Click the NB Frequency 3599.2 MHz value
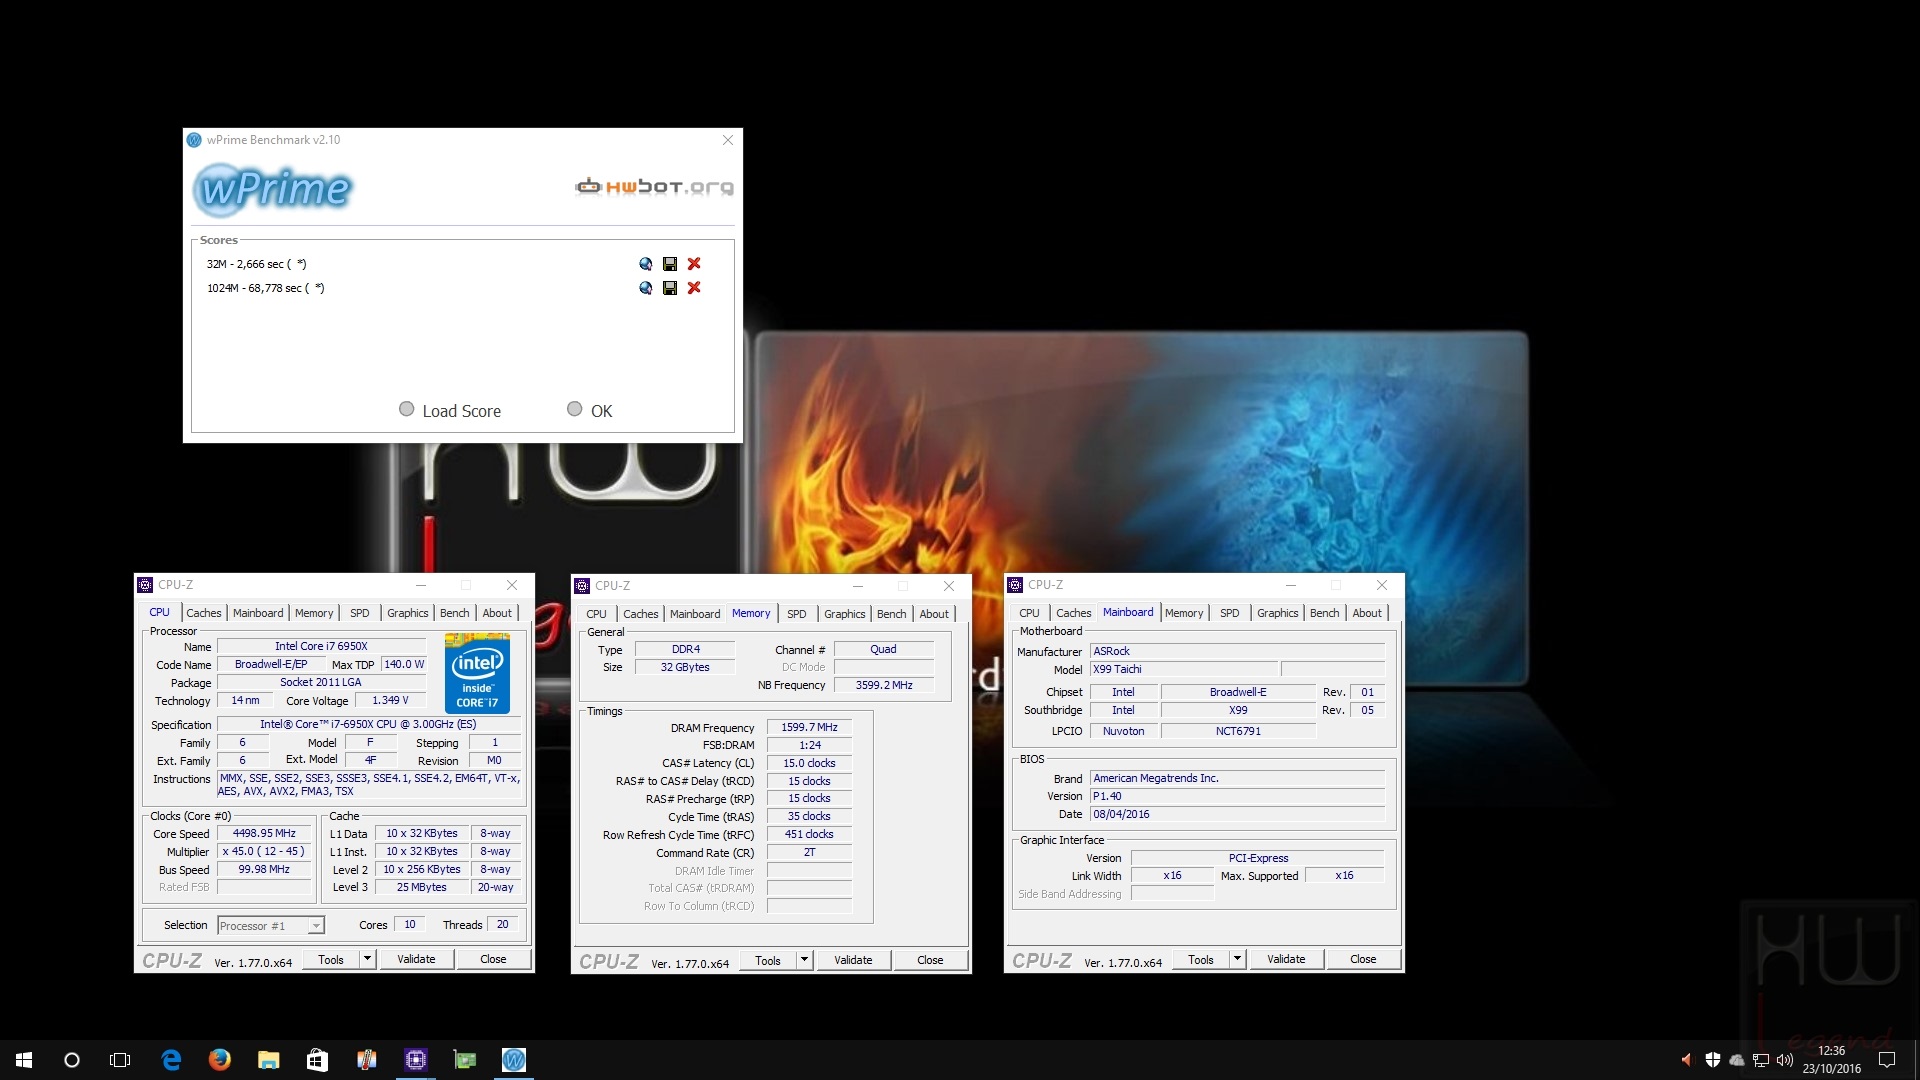 point(884,685)
